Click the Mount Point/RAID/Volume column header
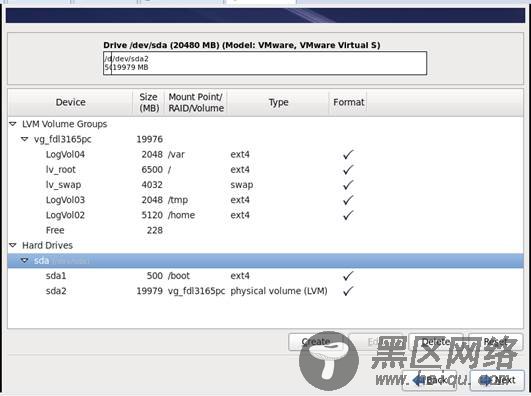This screenshot has width=531, height=396. [x=196, y=102]
